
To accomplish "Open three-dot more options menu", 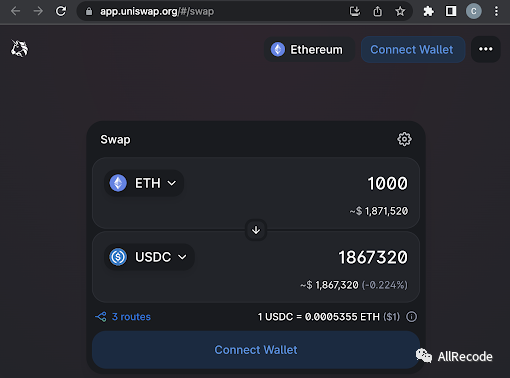I will click(486, 49).
